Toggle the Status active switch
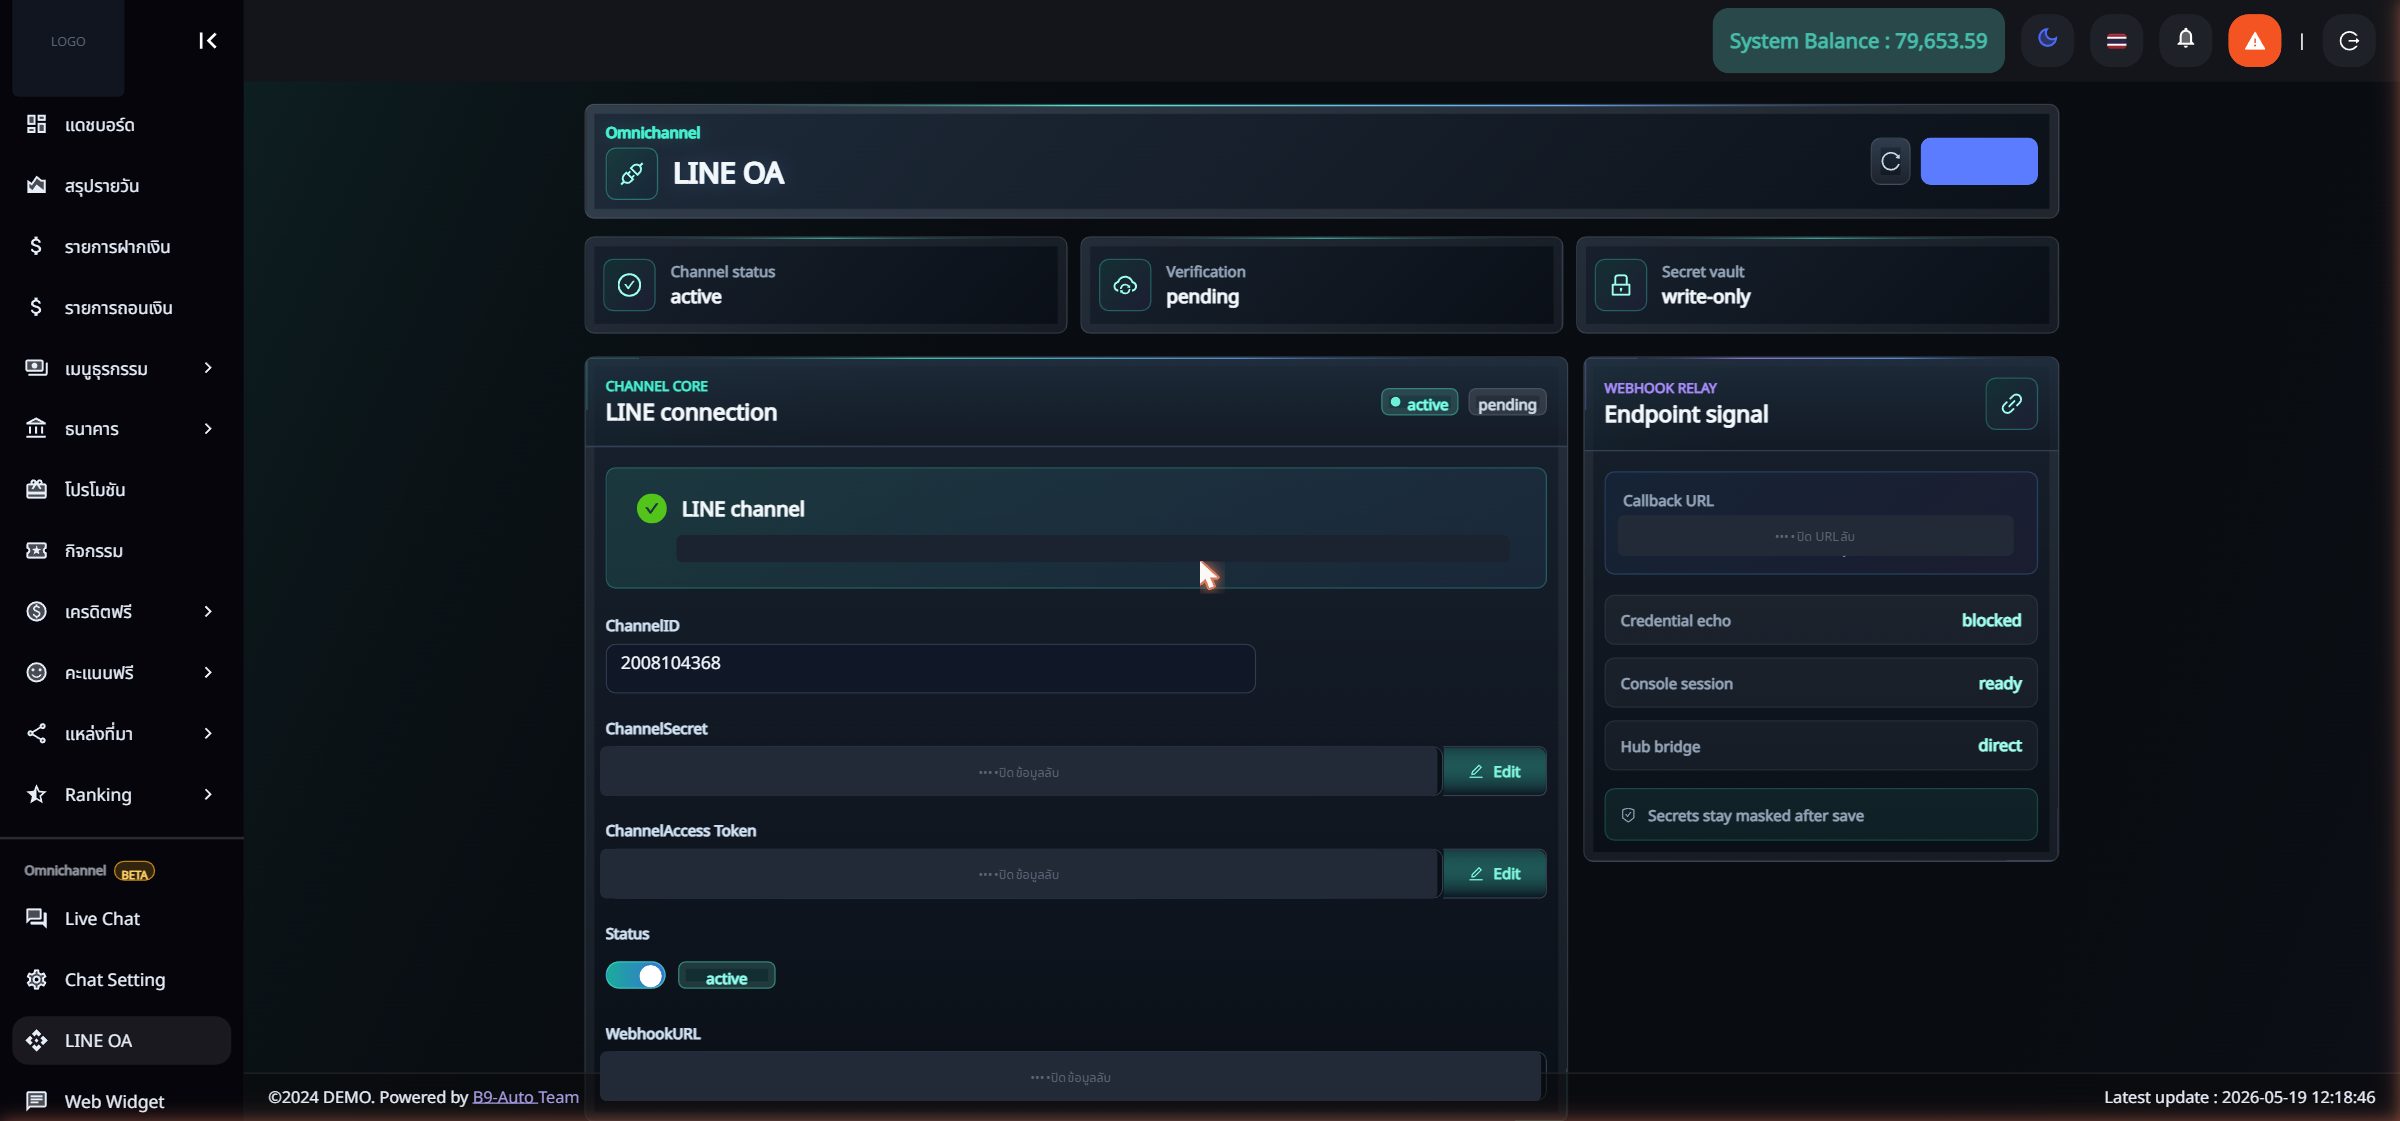 tap(635, 975)
